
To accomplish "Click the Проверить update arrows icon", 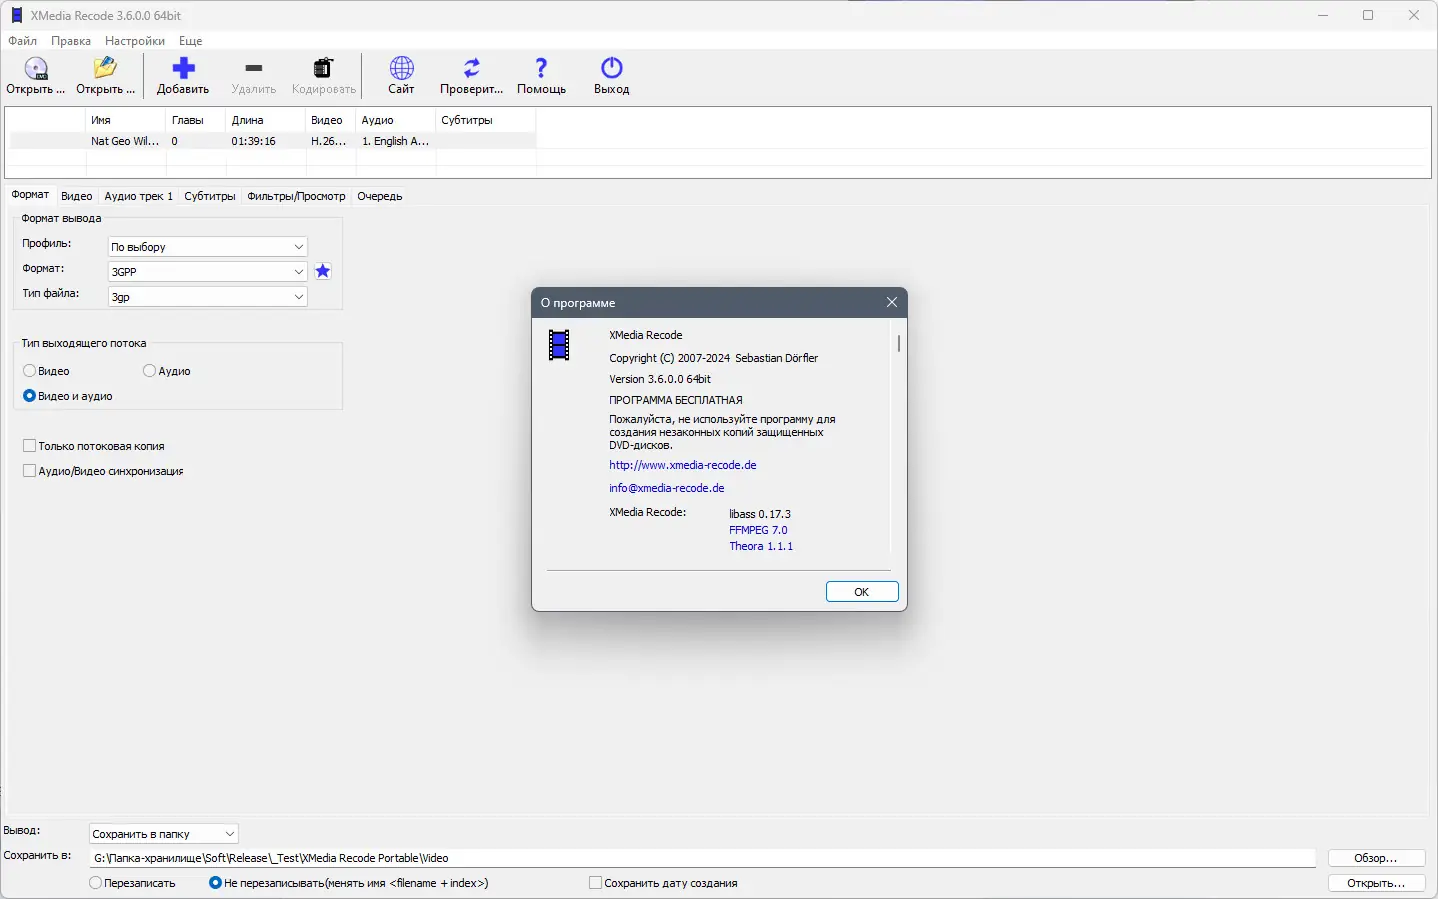I will [471, 68].
